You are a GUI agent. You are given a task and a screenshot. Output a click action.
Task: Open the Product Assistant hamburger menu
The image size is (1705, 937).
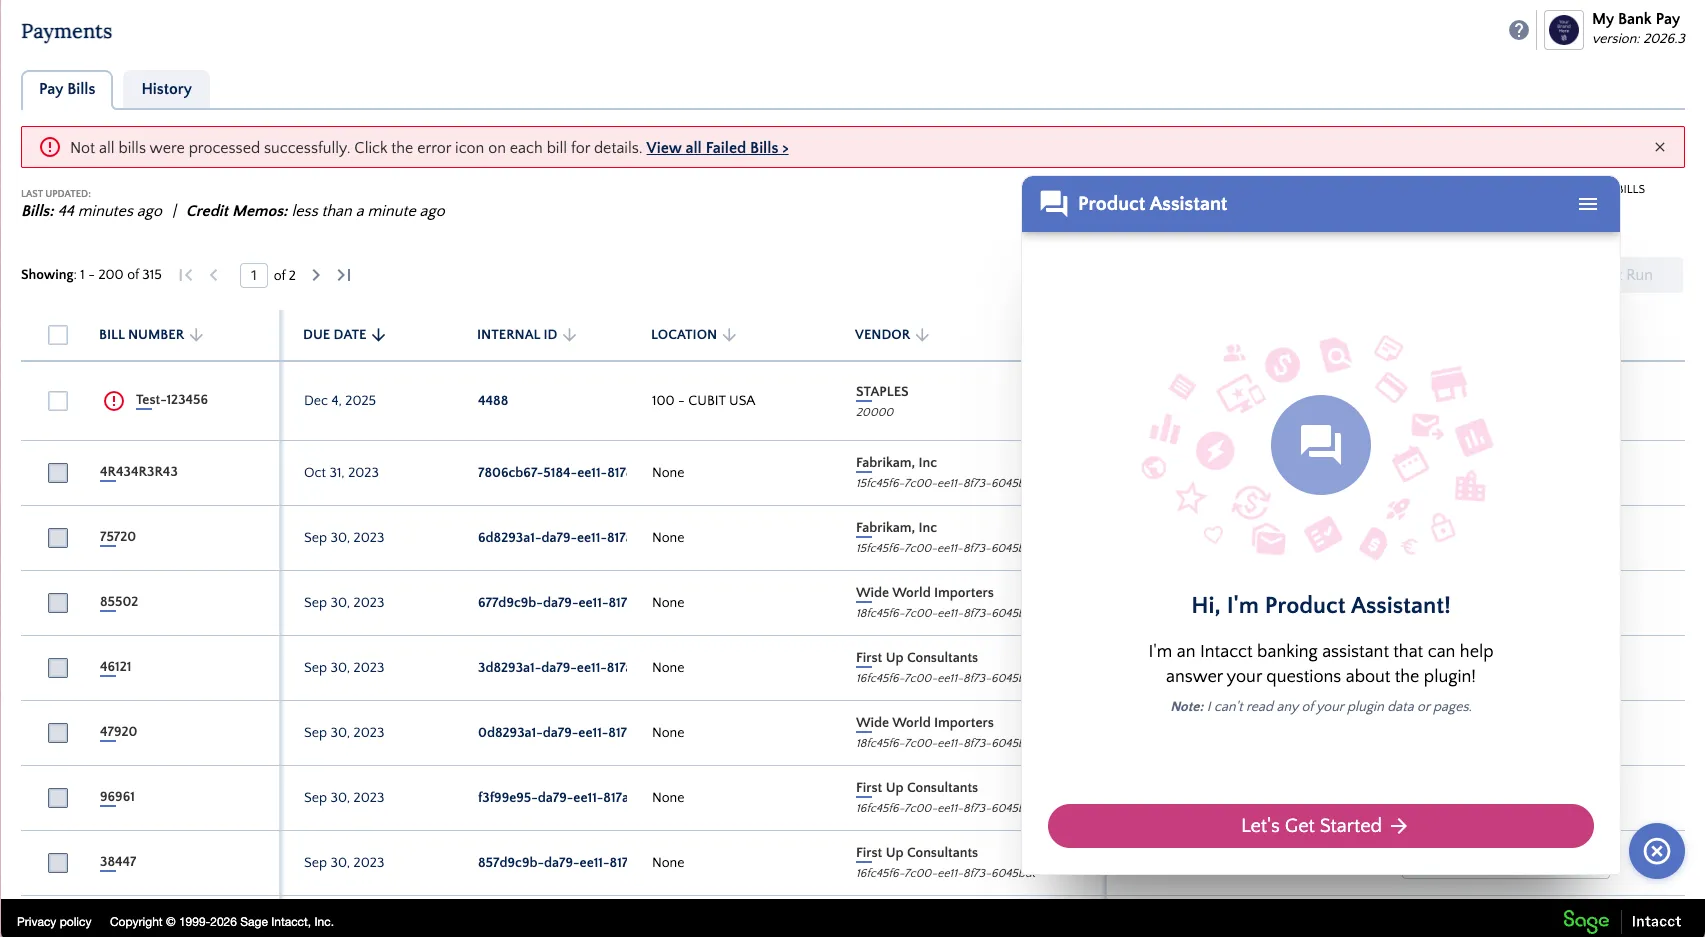click(x=1588, y=204)
